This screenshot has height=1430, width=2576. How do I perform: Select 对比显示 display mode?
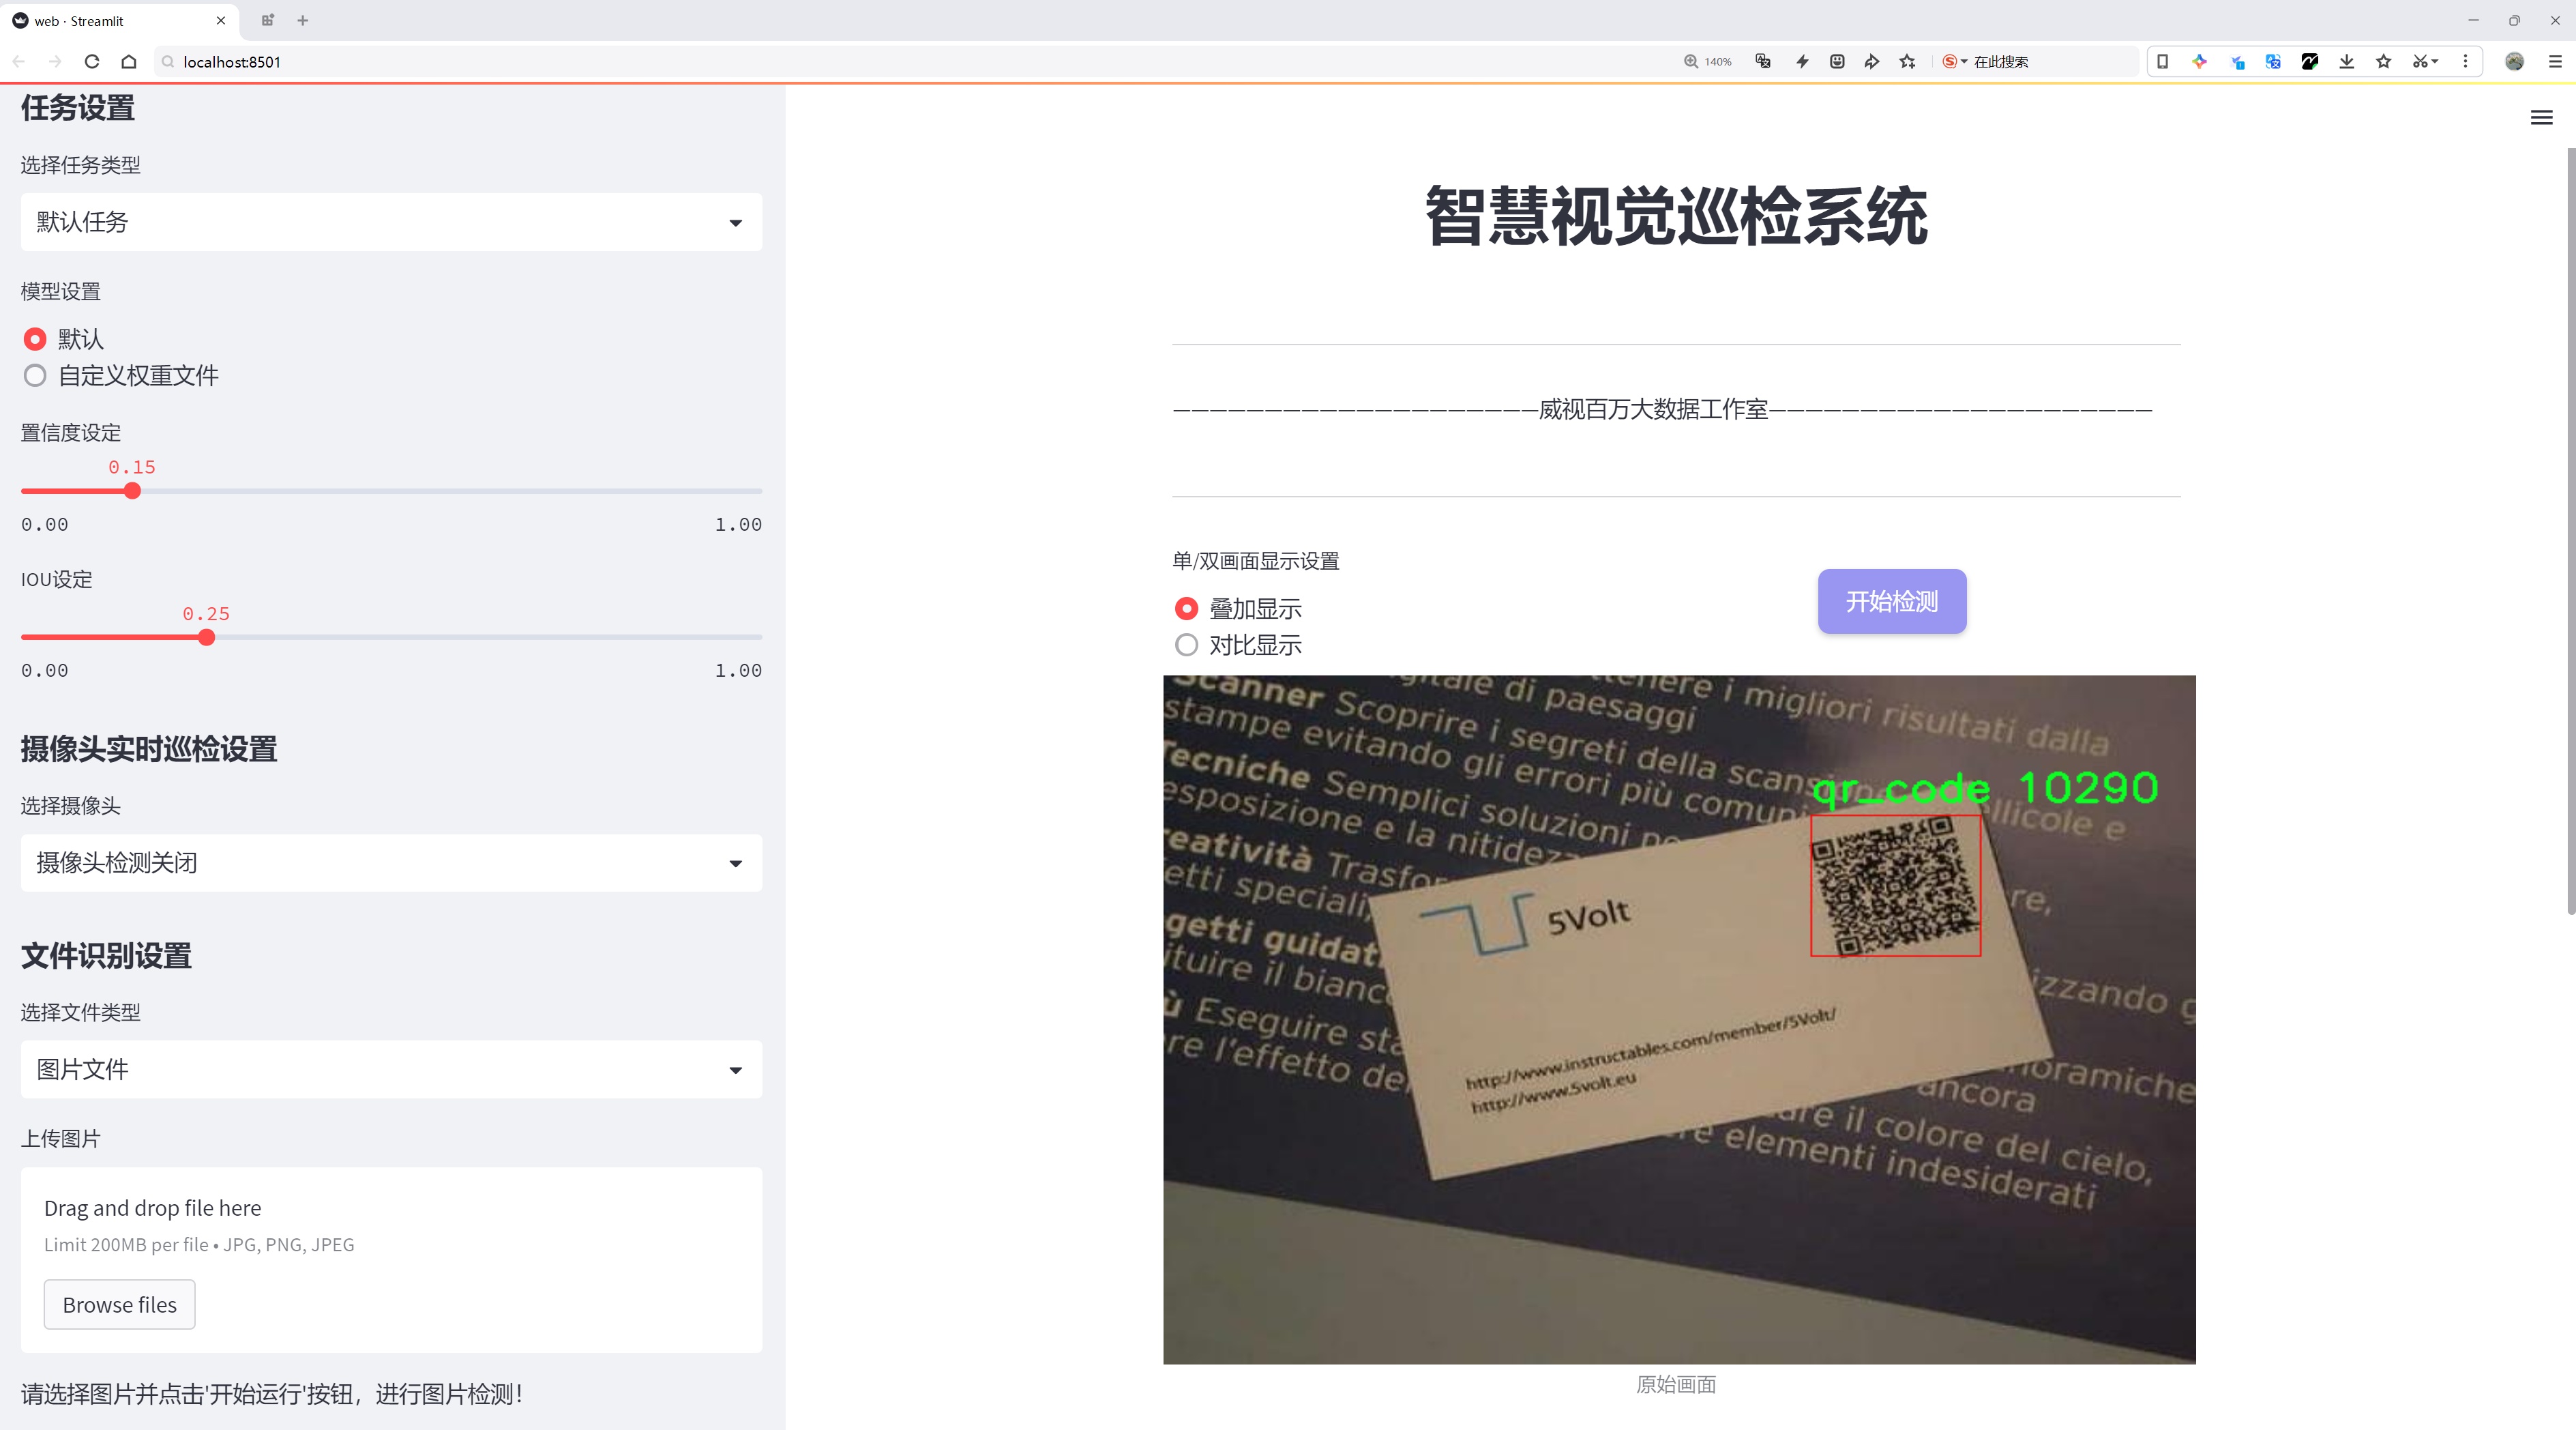[x=1186, y=645]
